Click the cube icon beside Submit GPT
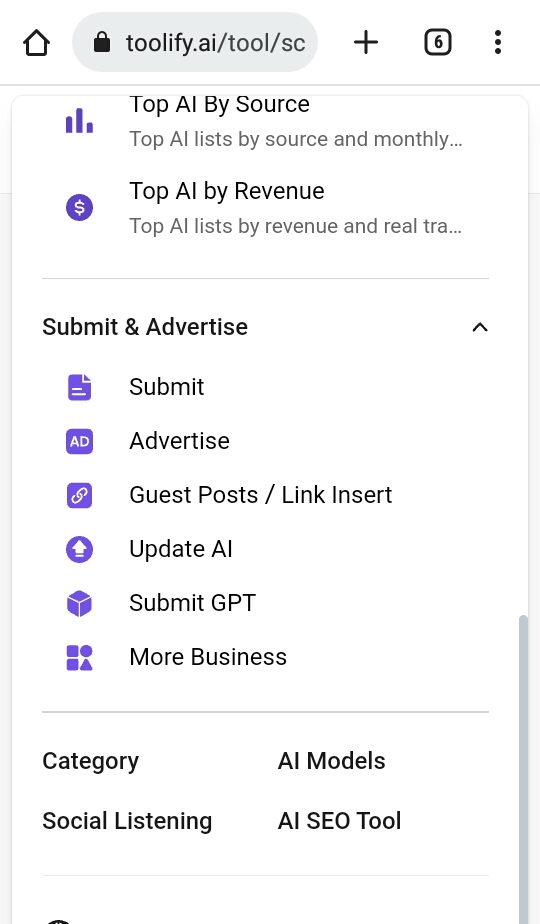This screenshot has height=924, width=540. tap(79, 603)
